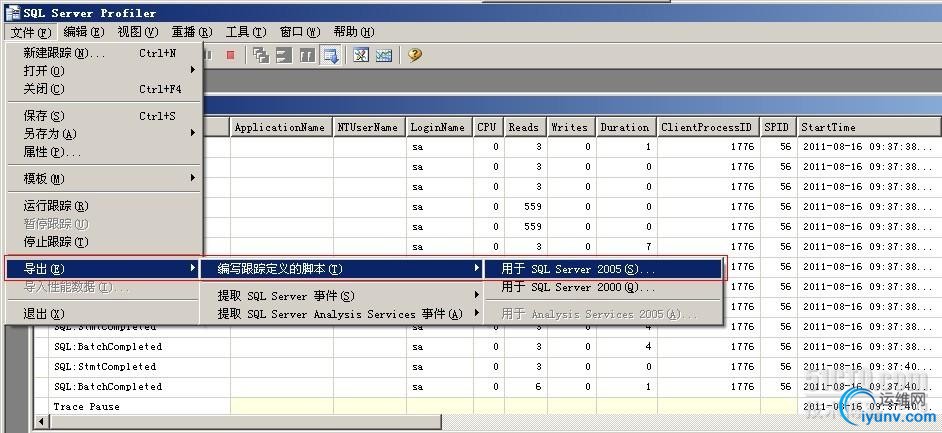Expand the 导出(E) submenu
This screenshot has width=942, height=433.
[x=103, y=269]
